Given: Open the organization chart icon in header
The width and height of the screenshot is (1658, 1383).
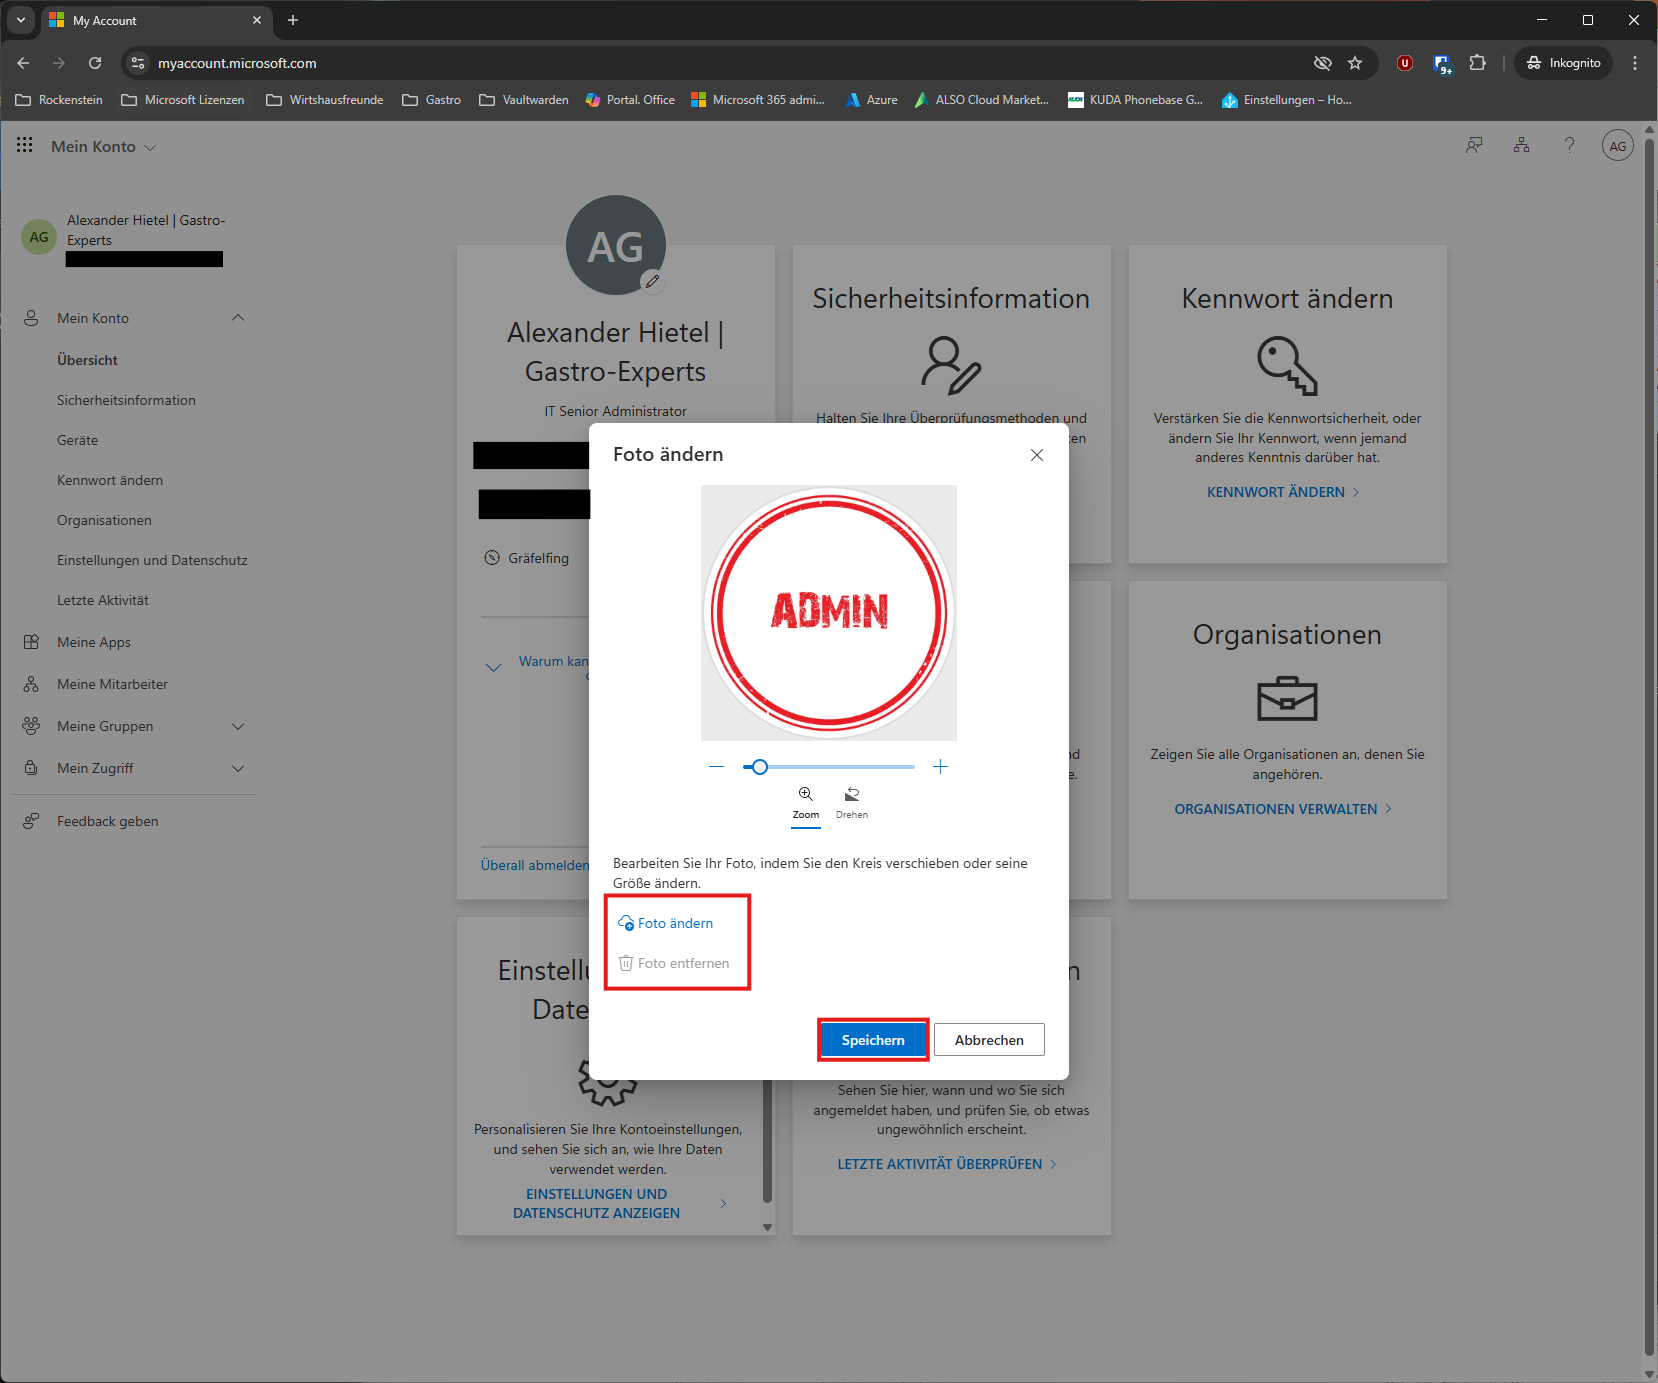Looking at the screenshot, I should click(1521, 146).
